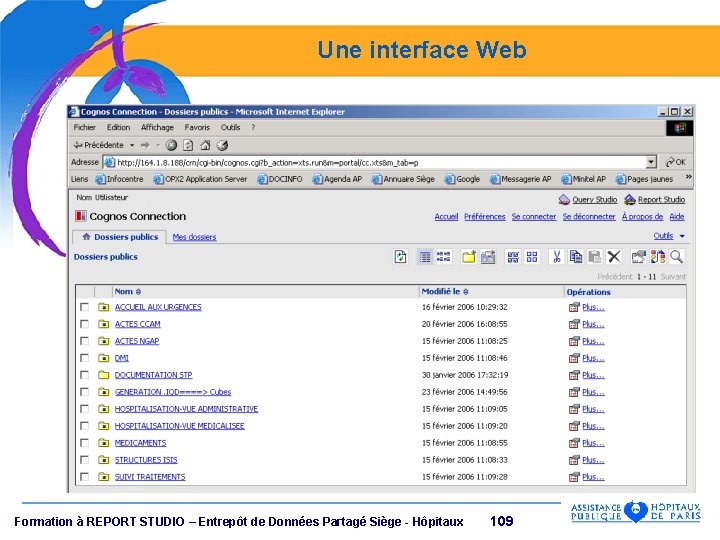Open the HOSPITALISATION-VUE MEDICALISEE folder link

(x=180, y=426)
